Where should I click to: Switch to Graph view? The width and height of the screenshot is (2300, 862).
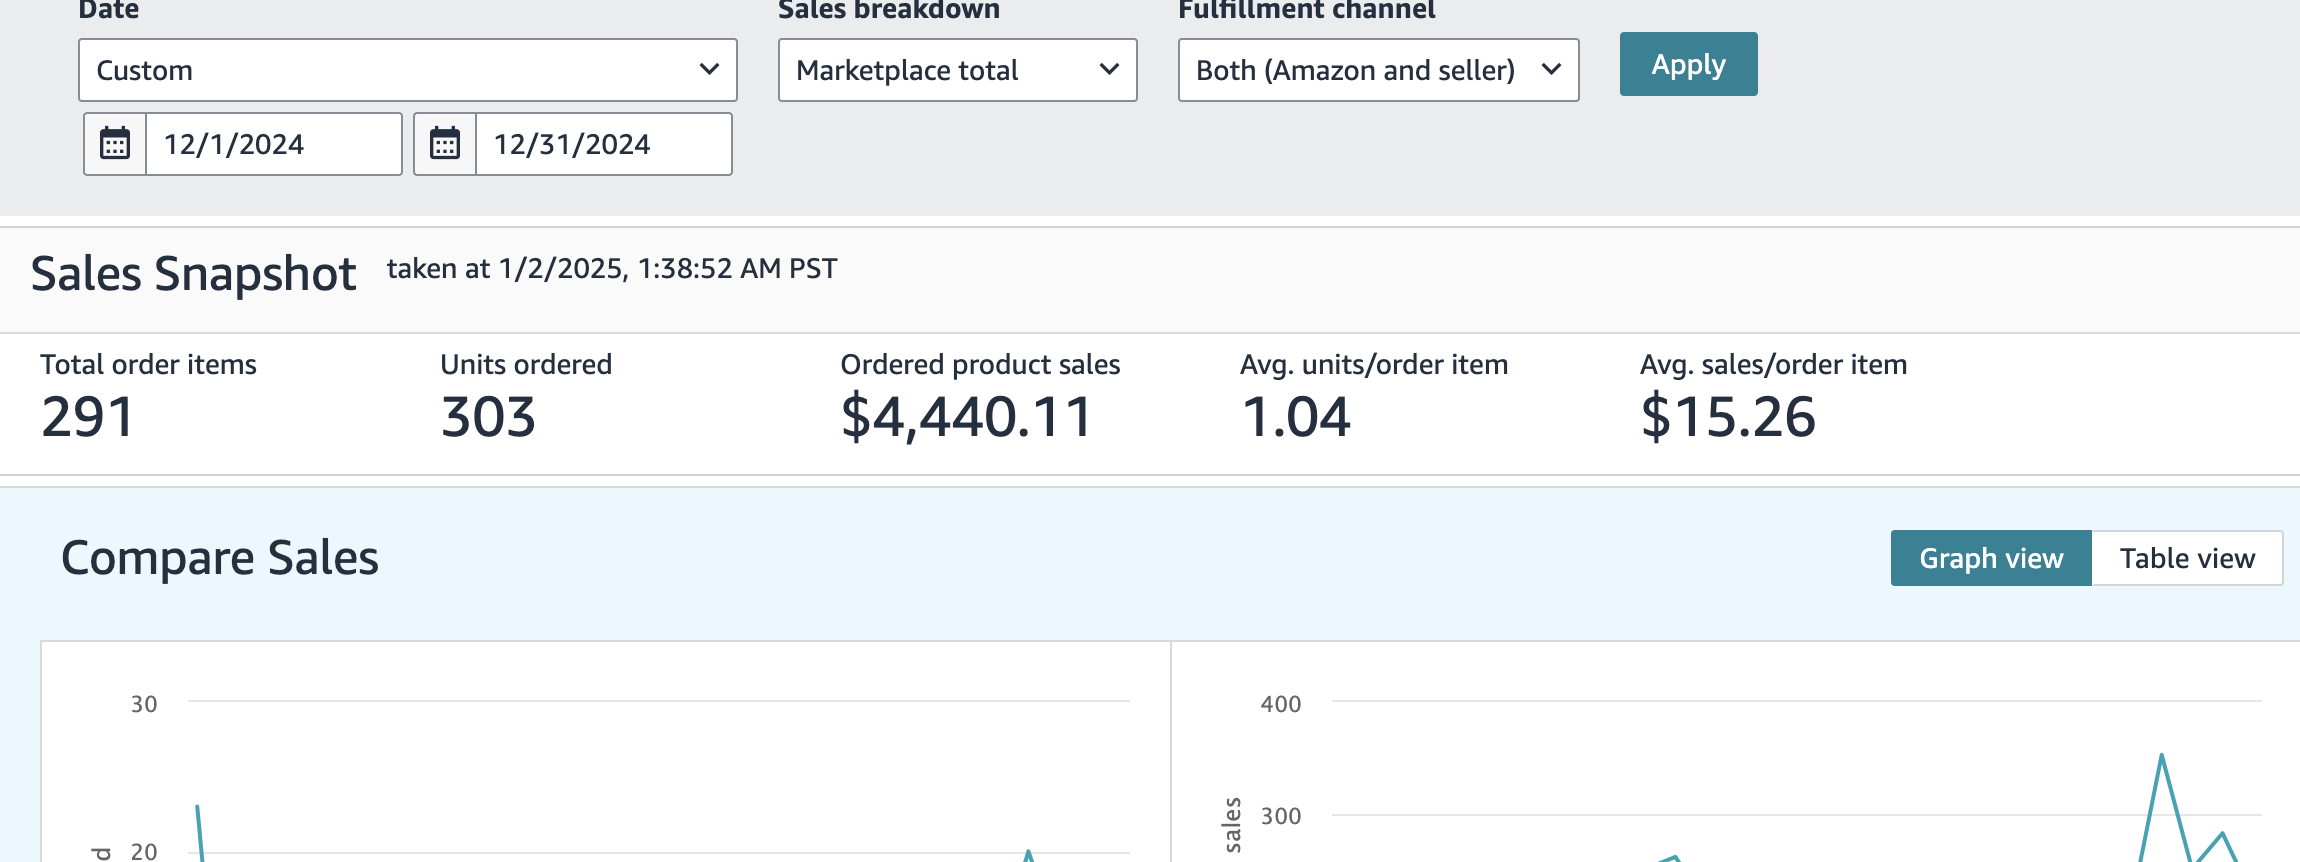pyautogui.click(x=1991, y=558)
